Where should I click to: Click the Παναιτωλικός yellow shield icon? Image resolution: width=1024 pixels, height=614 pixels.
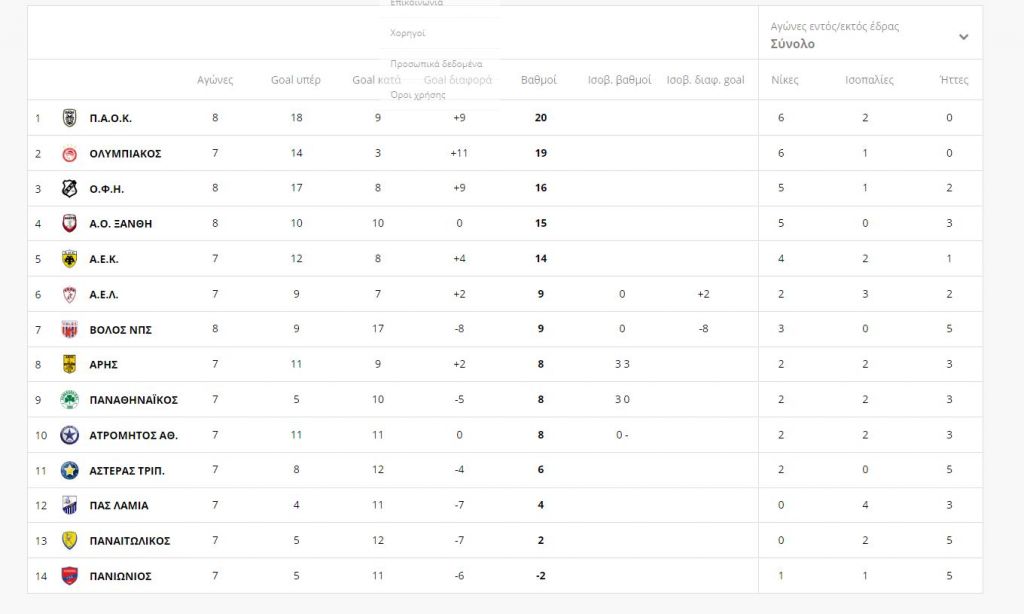point(69,541)
